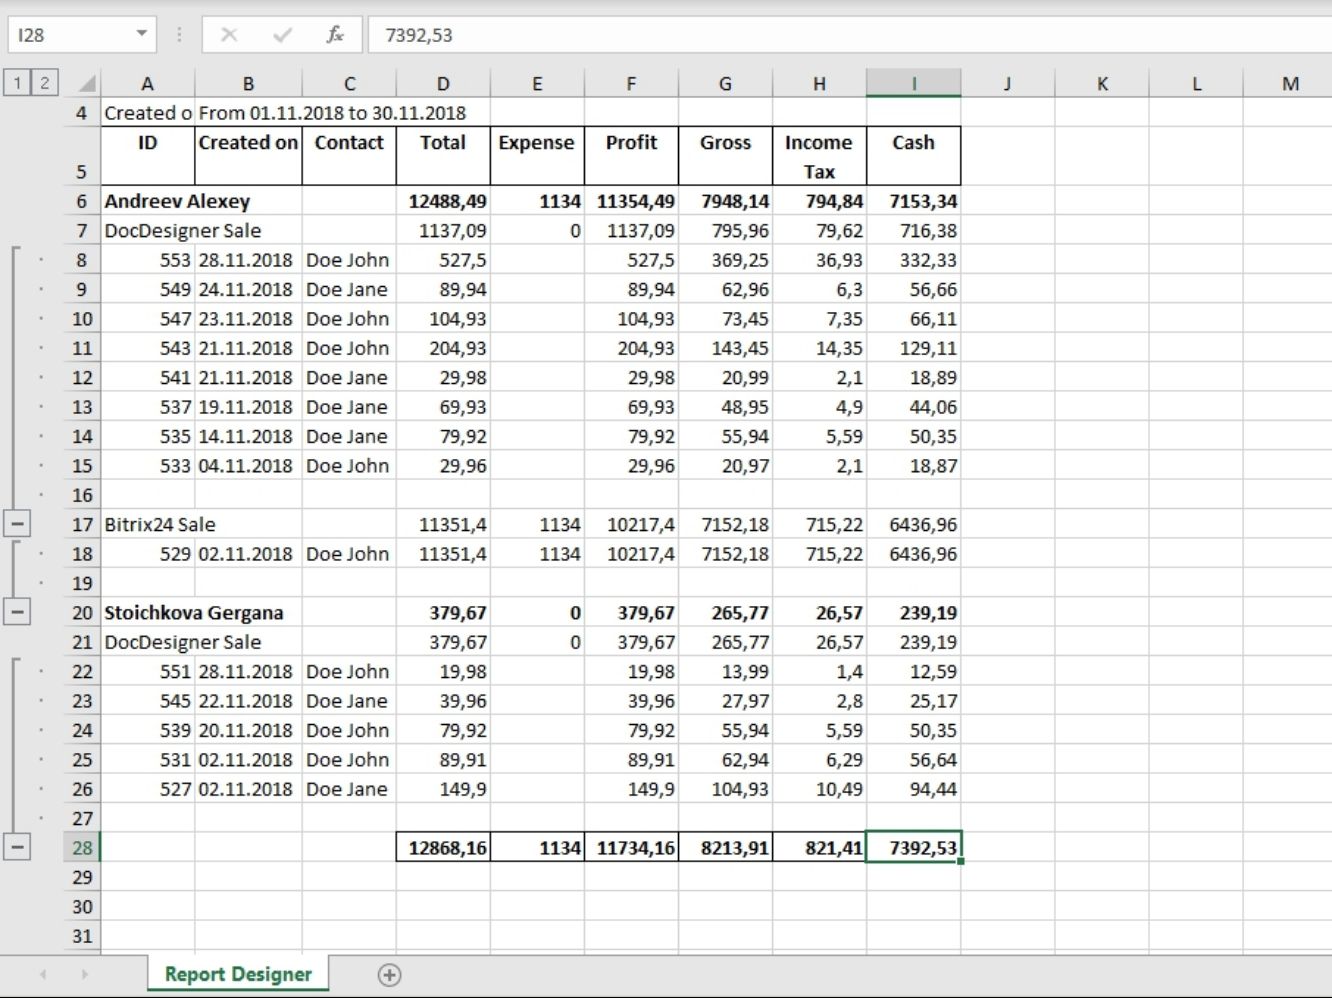Click the Enter checkmark icon in formula bar
This screenshot has height=998, width=1332.
pyautogui.click(x=282, y=35)
